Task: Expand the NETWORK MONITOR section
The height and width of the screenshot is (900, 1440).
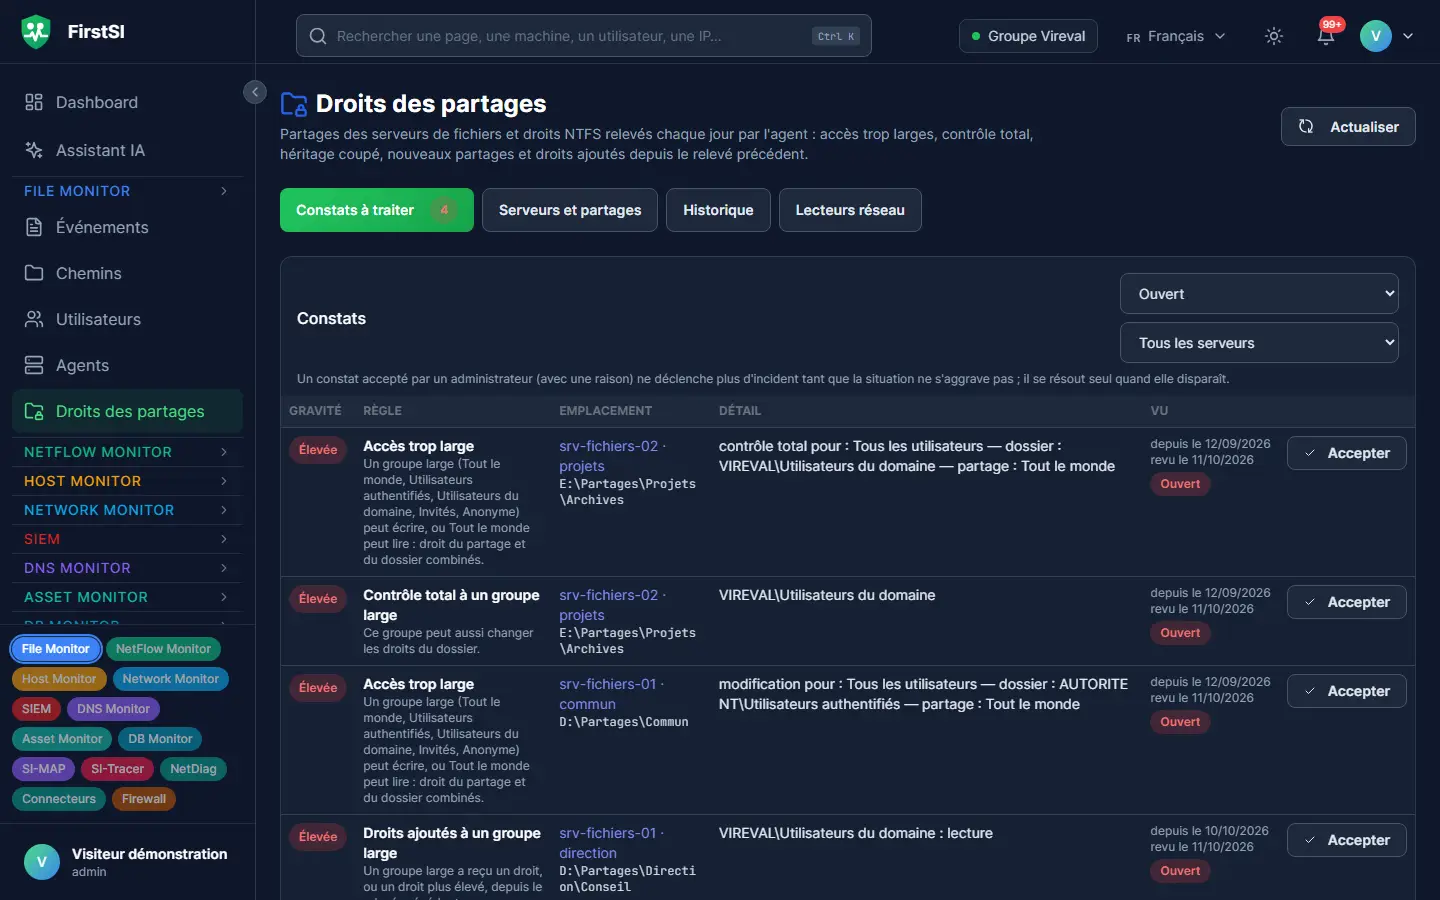Action: click(x=128, y=510)
